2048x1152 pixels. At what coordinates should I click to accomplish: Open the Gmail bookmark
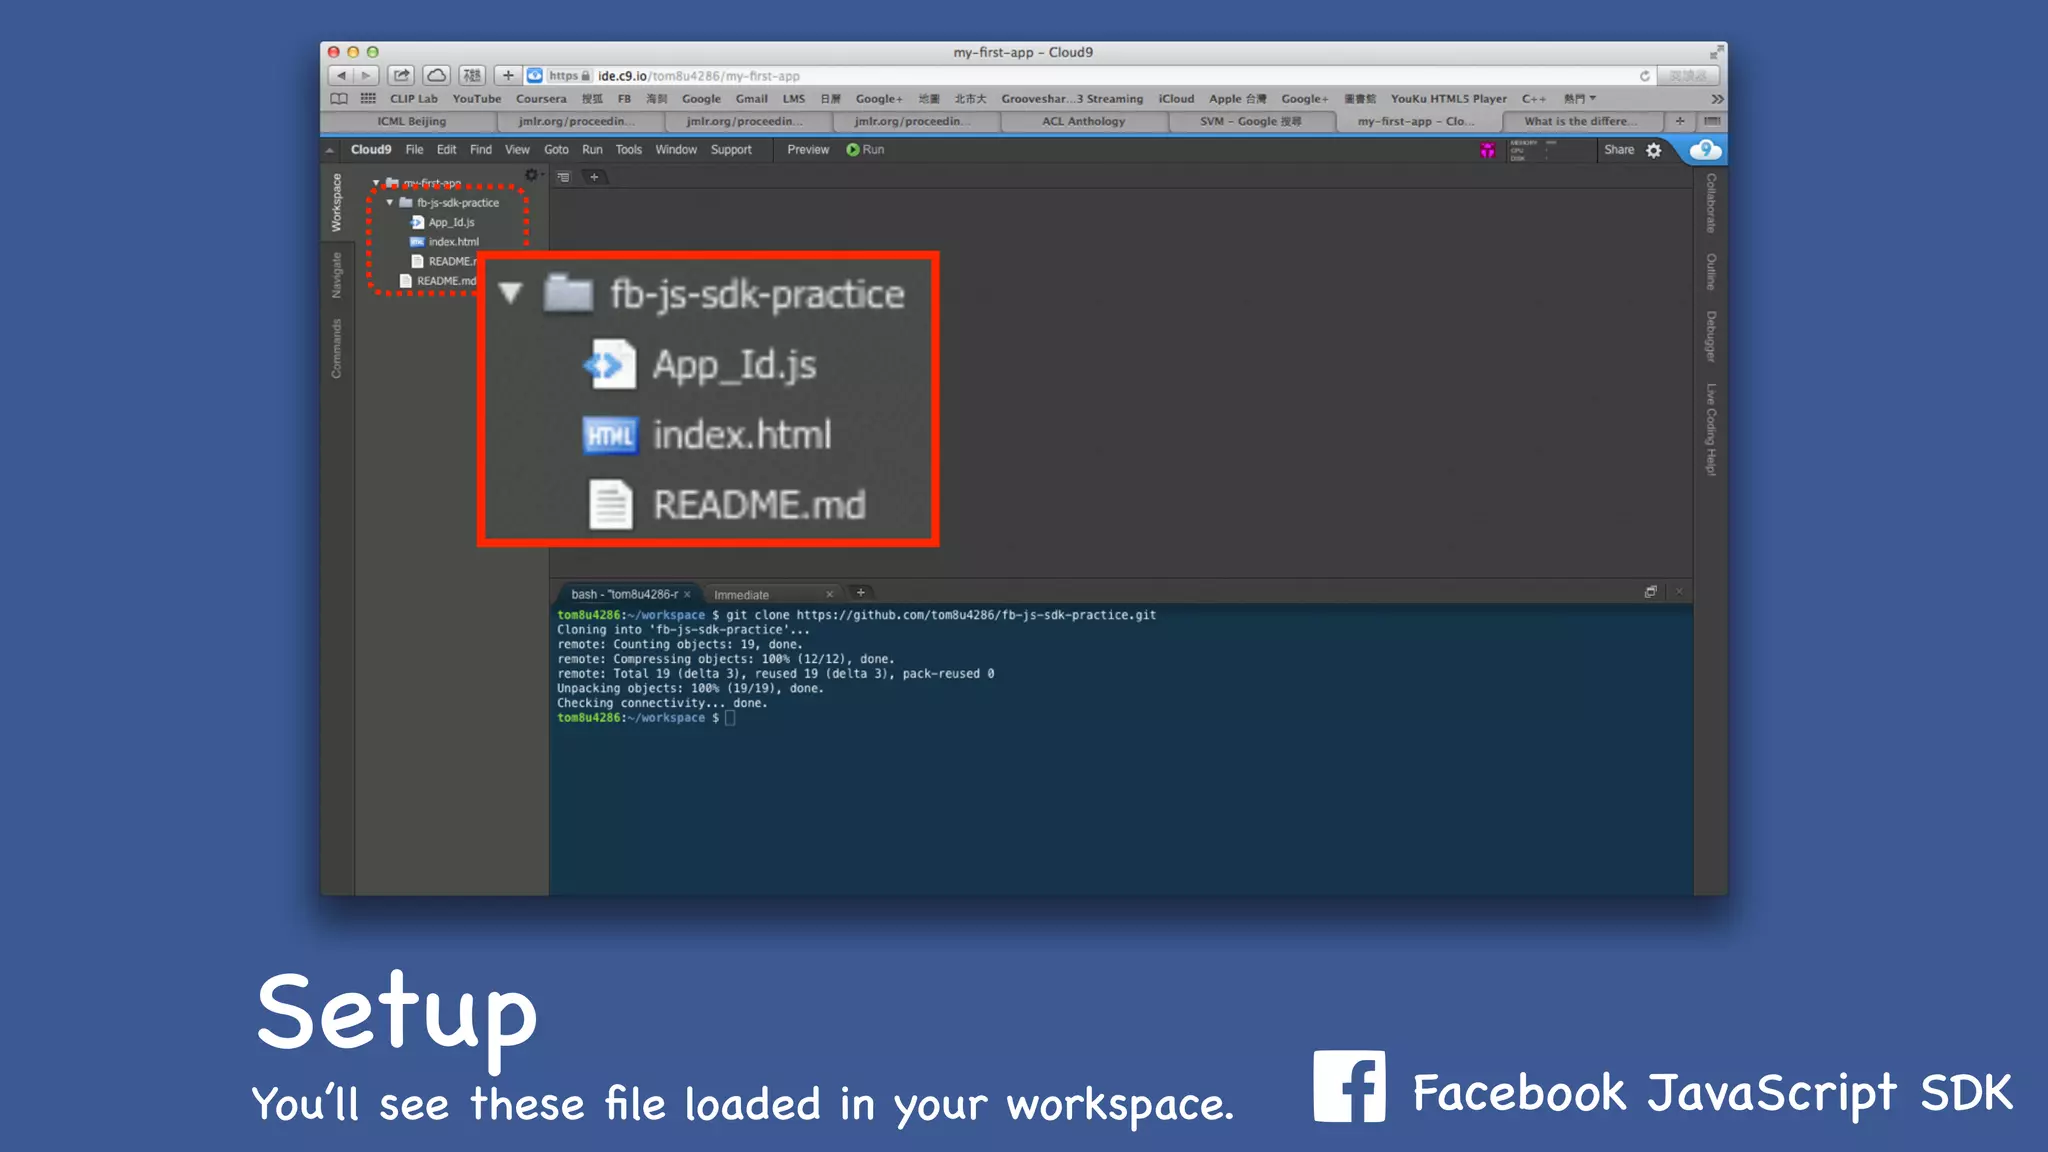click(x=752, y=99)
